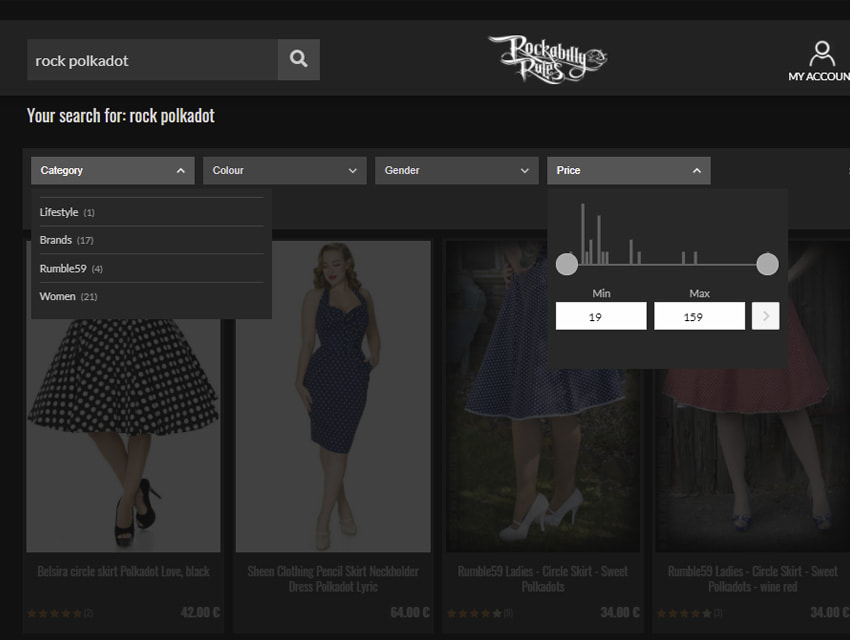Collapse the Category filter header
This screenshot has height=640, width=850.
[112, 170]
